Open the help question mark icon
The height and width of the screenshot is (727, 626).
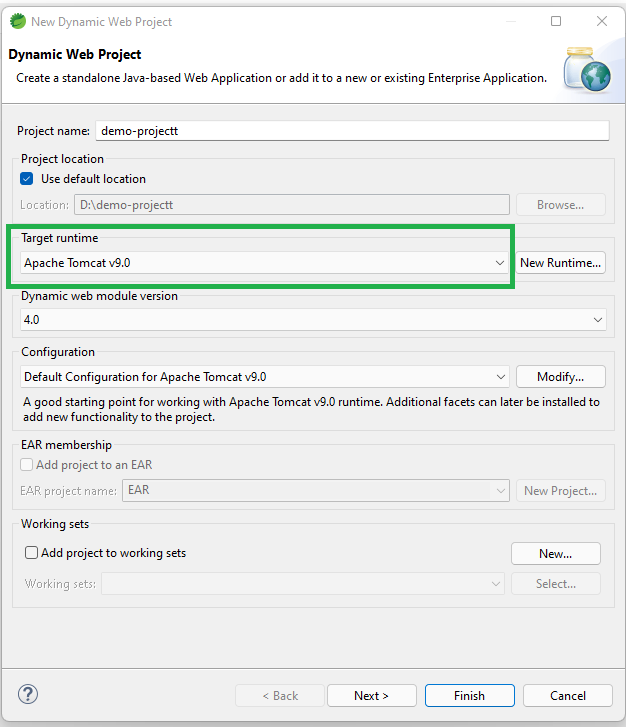pyautogui.click(x=28, y=694)
